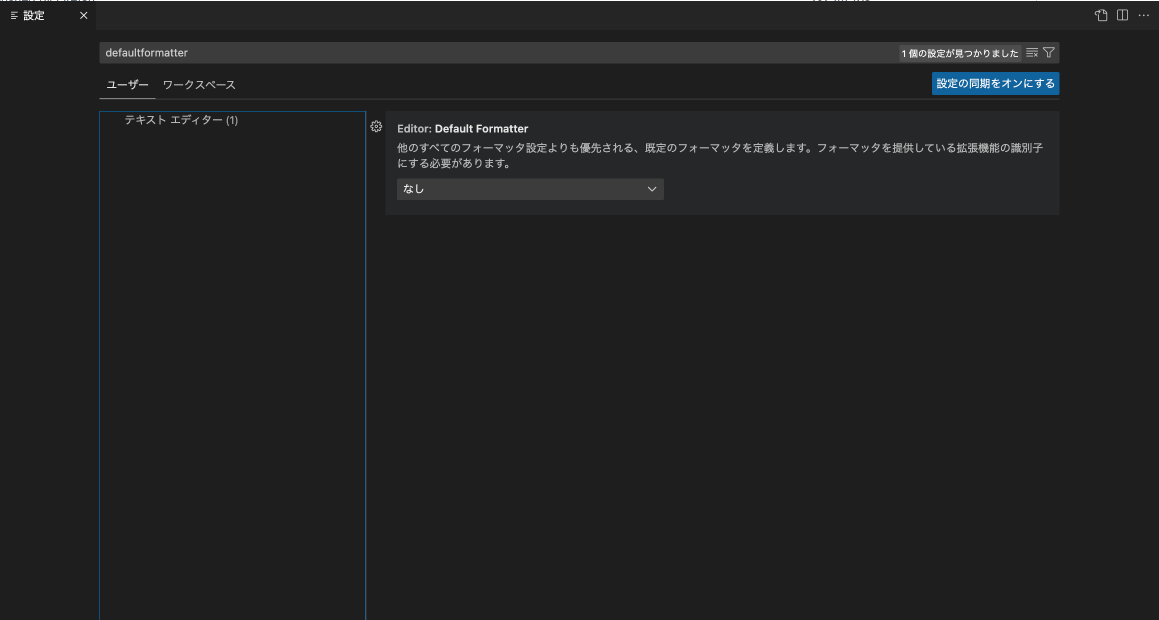The height and width of the screenshot is (620, 1159).
Task: Clear settings search input using clear icon
Action: [x=1032, y=51]
